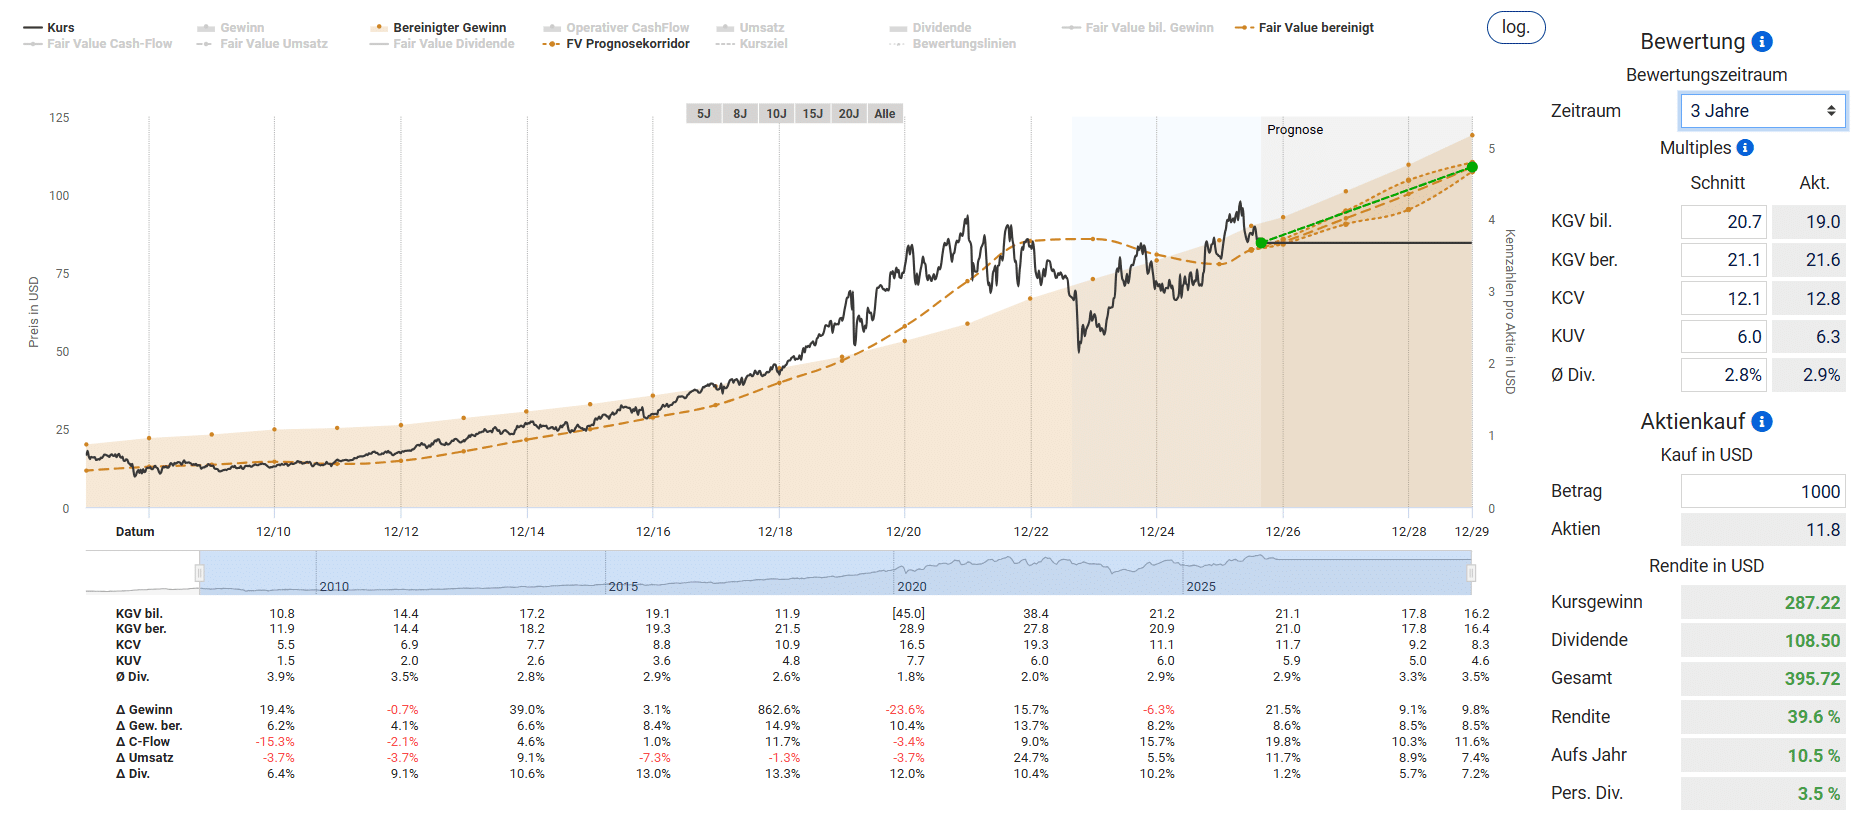
Task: Open the Aktienkauf info icon
Action: pyautogui.click(x=1763, y=422)
